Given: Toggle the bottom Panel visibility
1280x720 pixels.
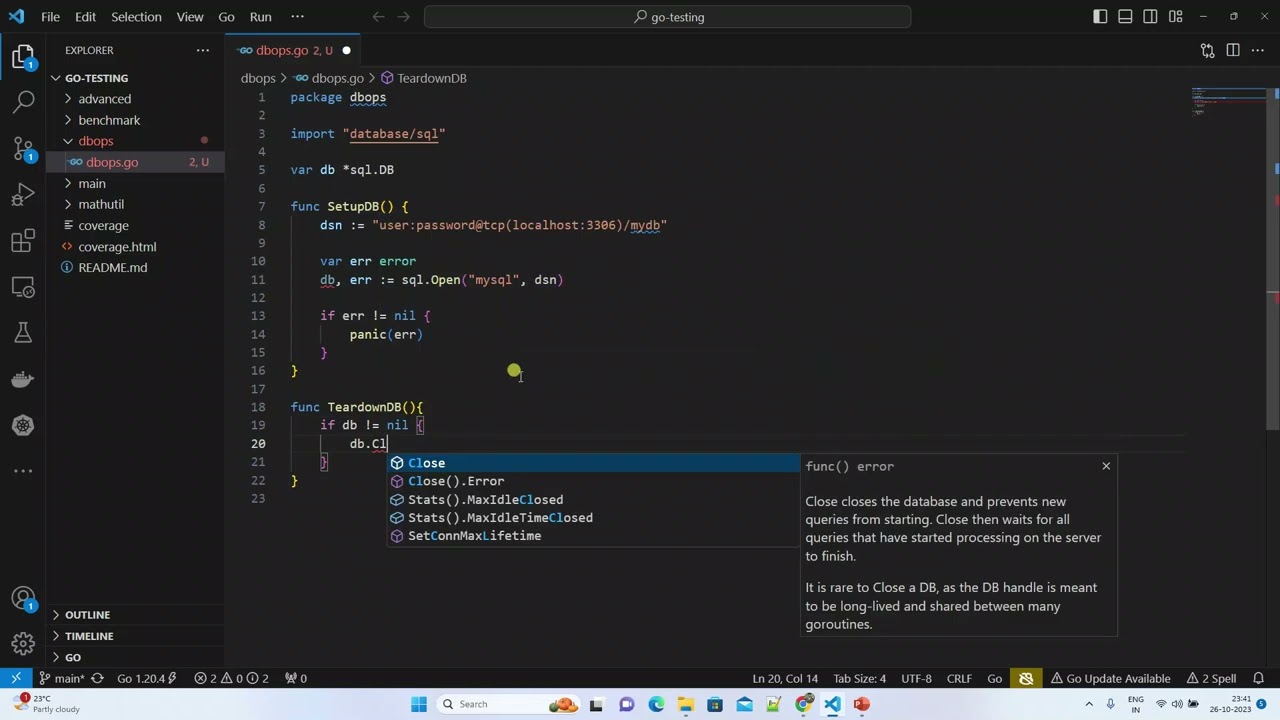Looking at the screenshot, I should pos(1125,17).
